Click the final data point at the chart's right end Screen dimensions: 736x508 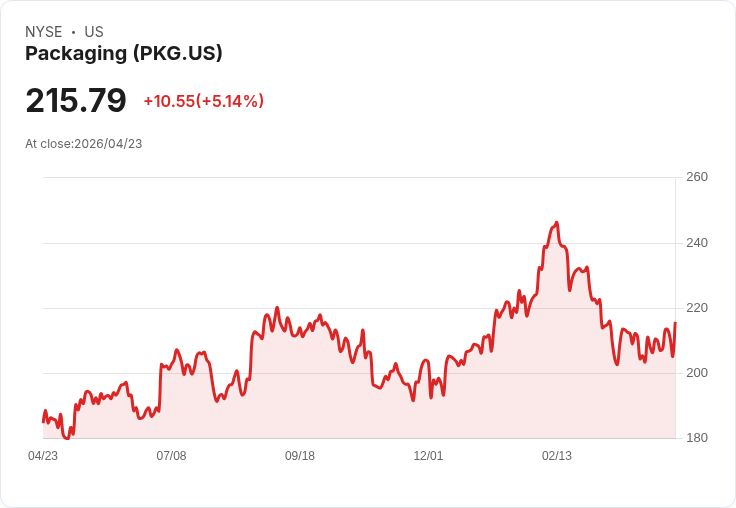coord(675,323)
